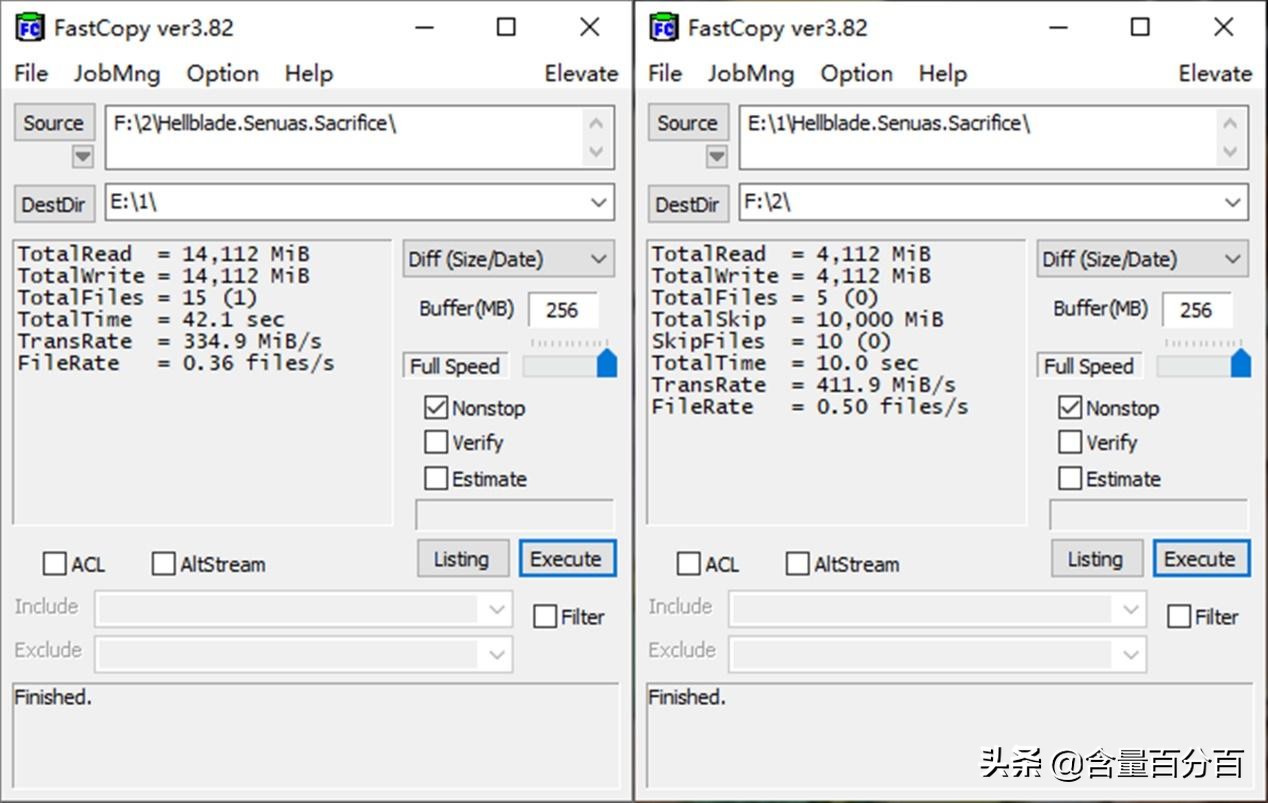Click Elevate in right window

(x=1215, y=73)
